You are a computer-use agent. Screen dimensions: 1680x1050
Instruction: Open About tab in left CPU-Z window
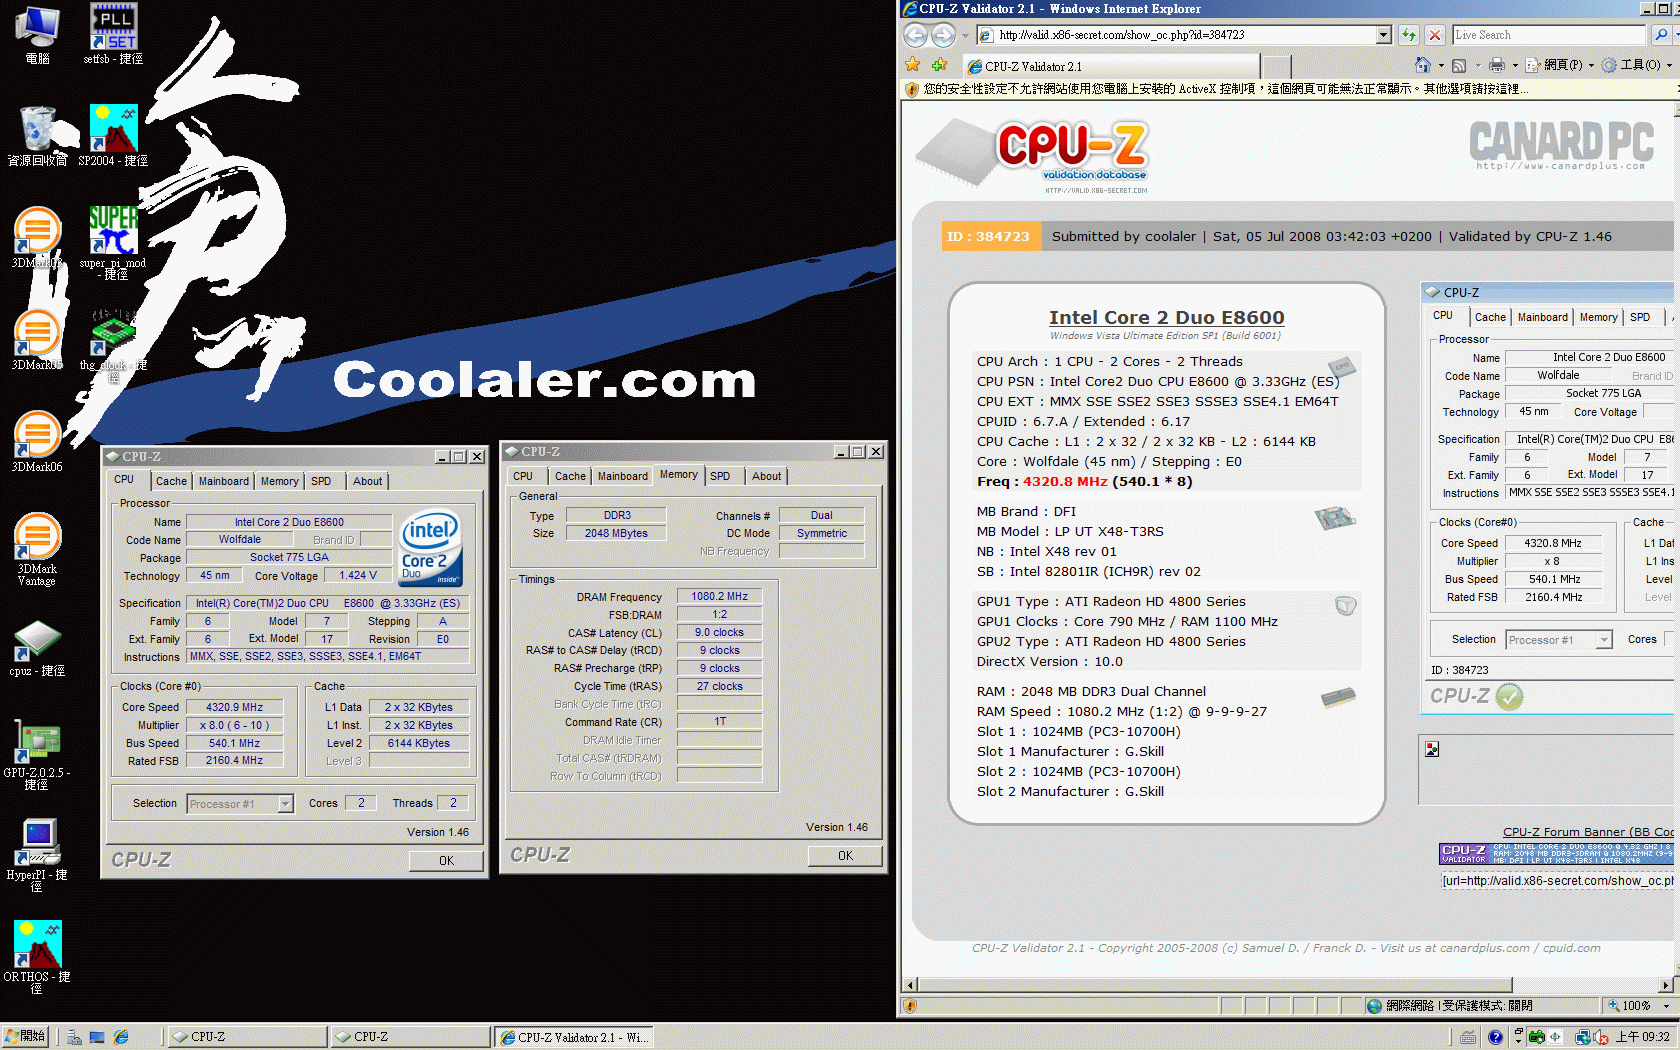[368, 481]
